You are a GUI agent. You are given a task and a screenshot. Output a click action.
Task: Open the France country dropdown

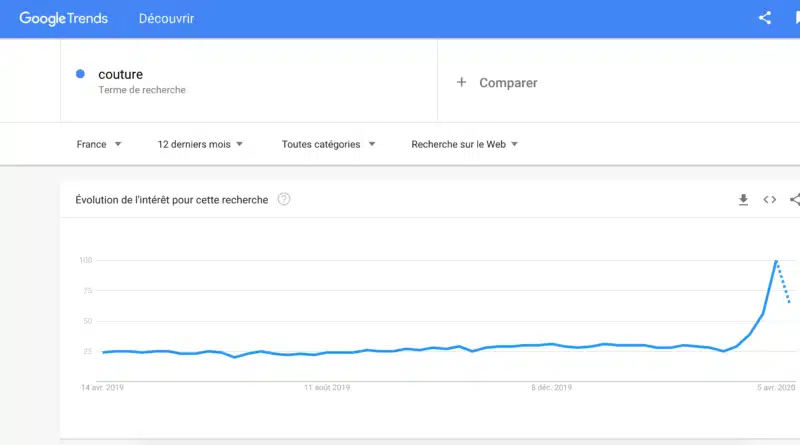[98, 144]
